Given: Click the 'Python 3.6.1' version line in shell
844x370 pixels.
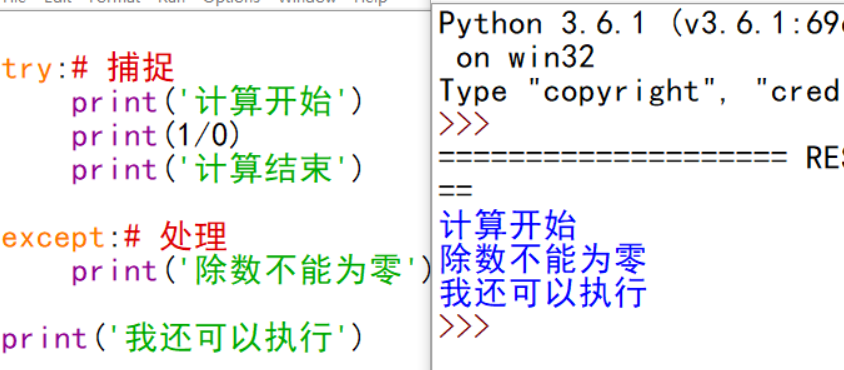Looking at the screenshot, I should pyautogui.click(x=641, y=24).
